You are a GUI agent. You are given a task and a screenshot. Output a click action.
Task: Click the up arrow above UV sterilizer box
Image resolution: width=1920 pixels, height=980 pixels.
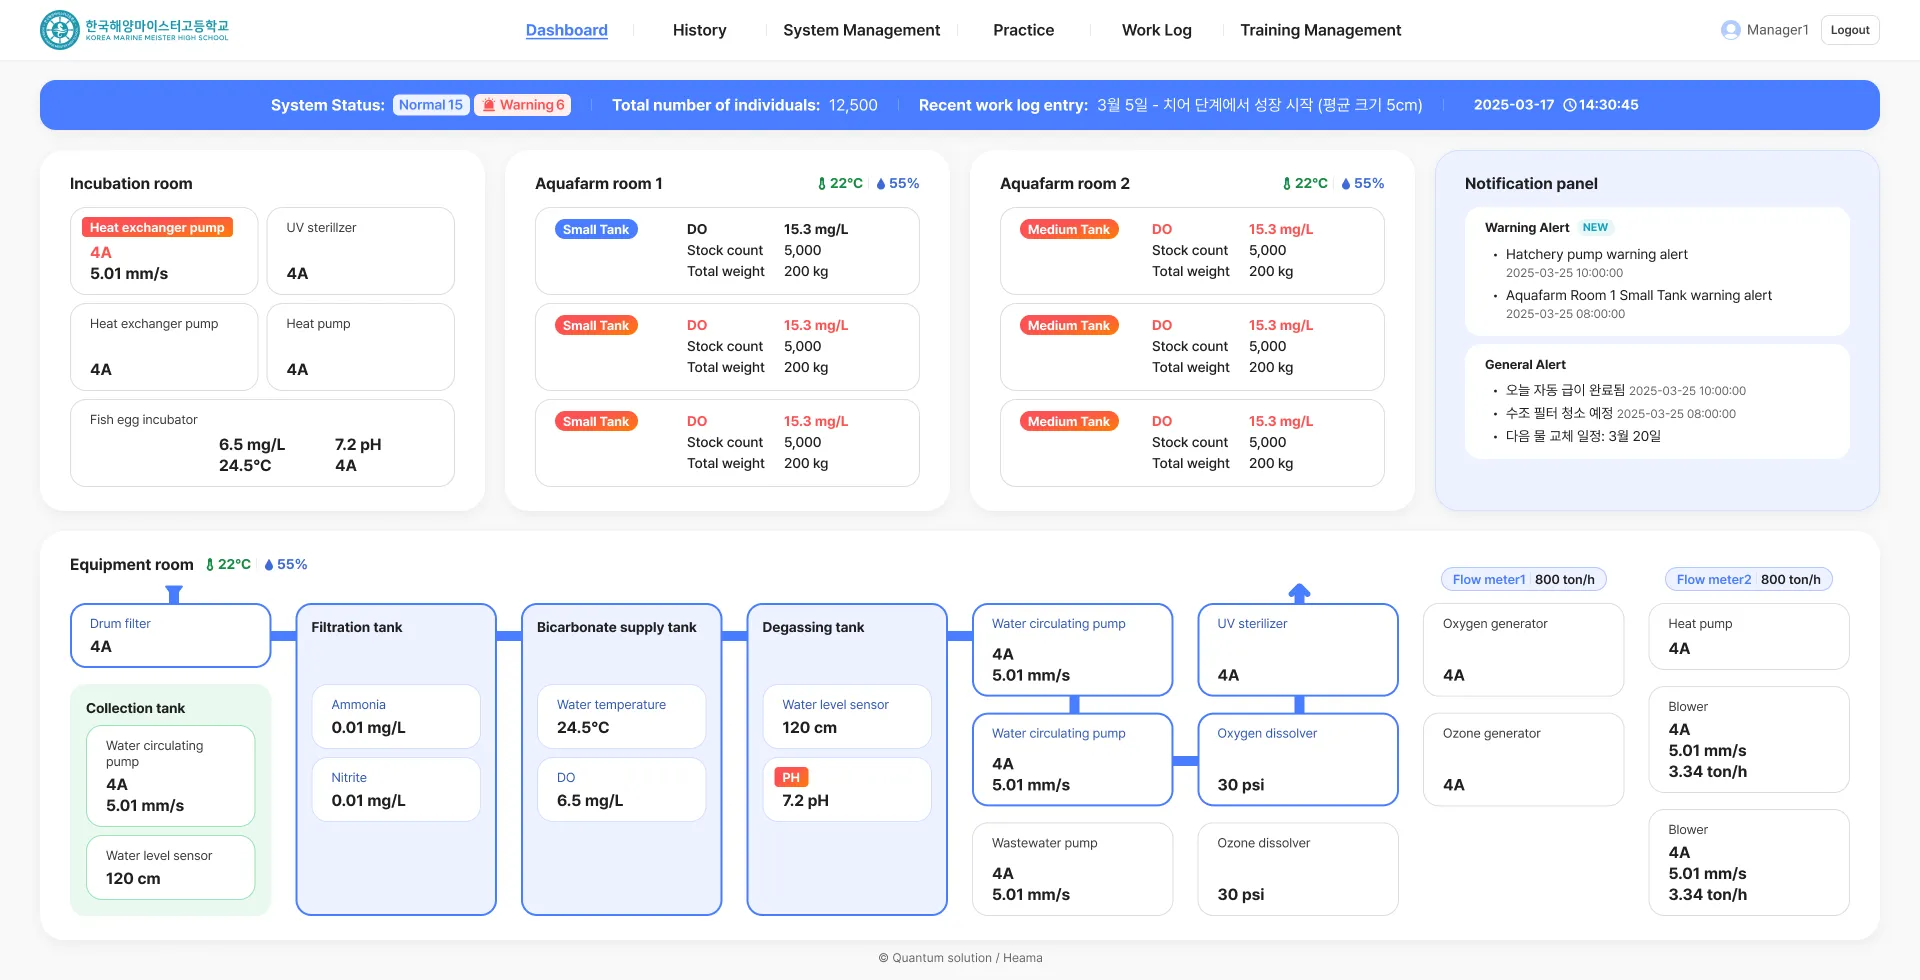(1299, 593)
